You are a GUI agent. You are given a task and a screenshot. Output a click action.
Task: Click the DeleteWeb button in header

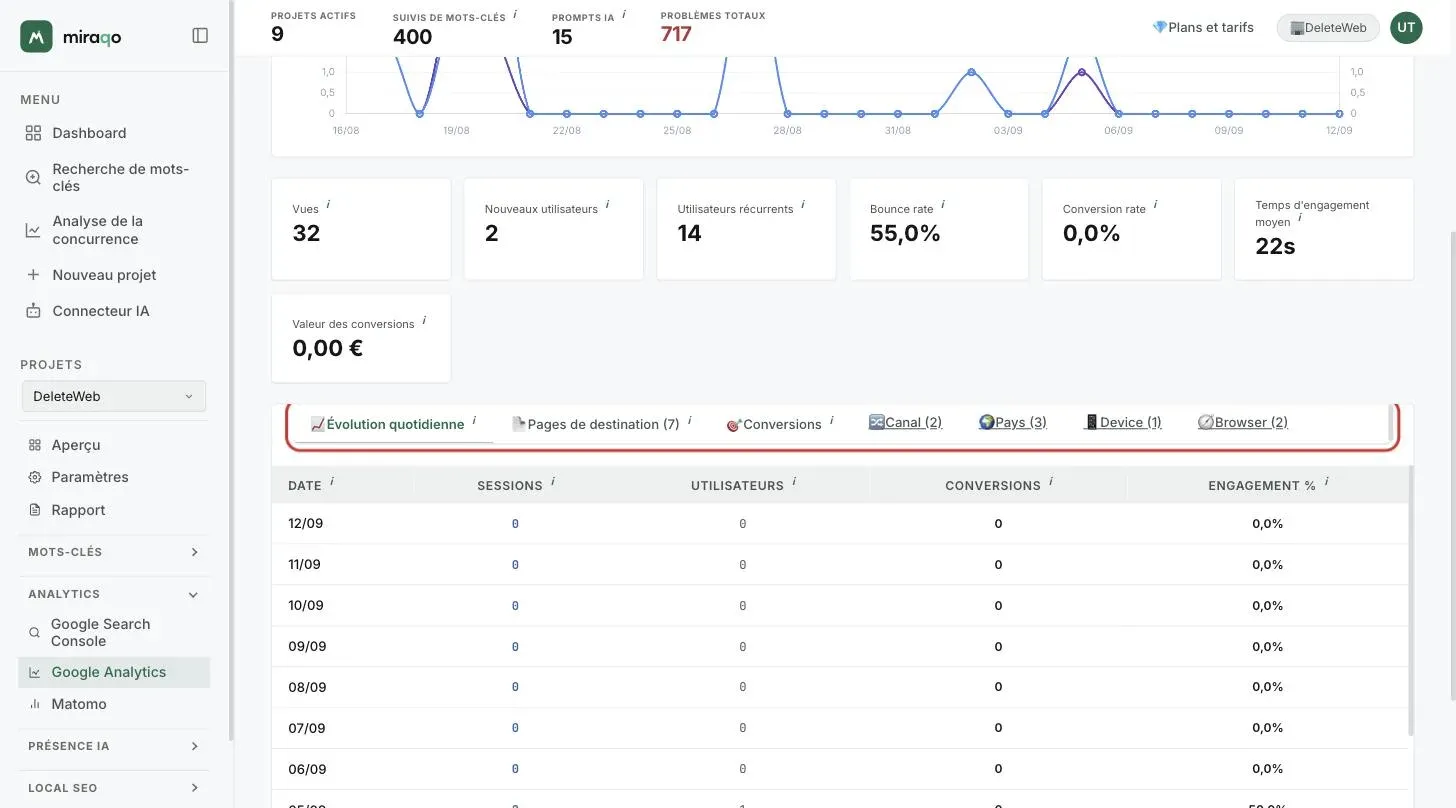[x=1328, y=28]
